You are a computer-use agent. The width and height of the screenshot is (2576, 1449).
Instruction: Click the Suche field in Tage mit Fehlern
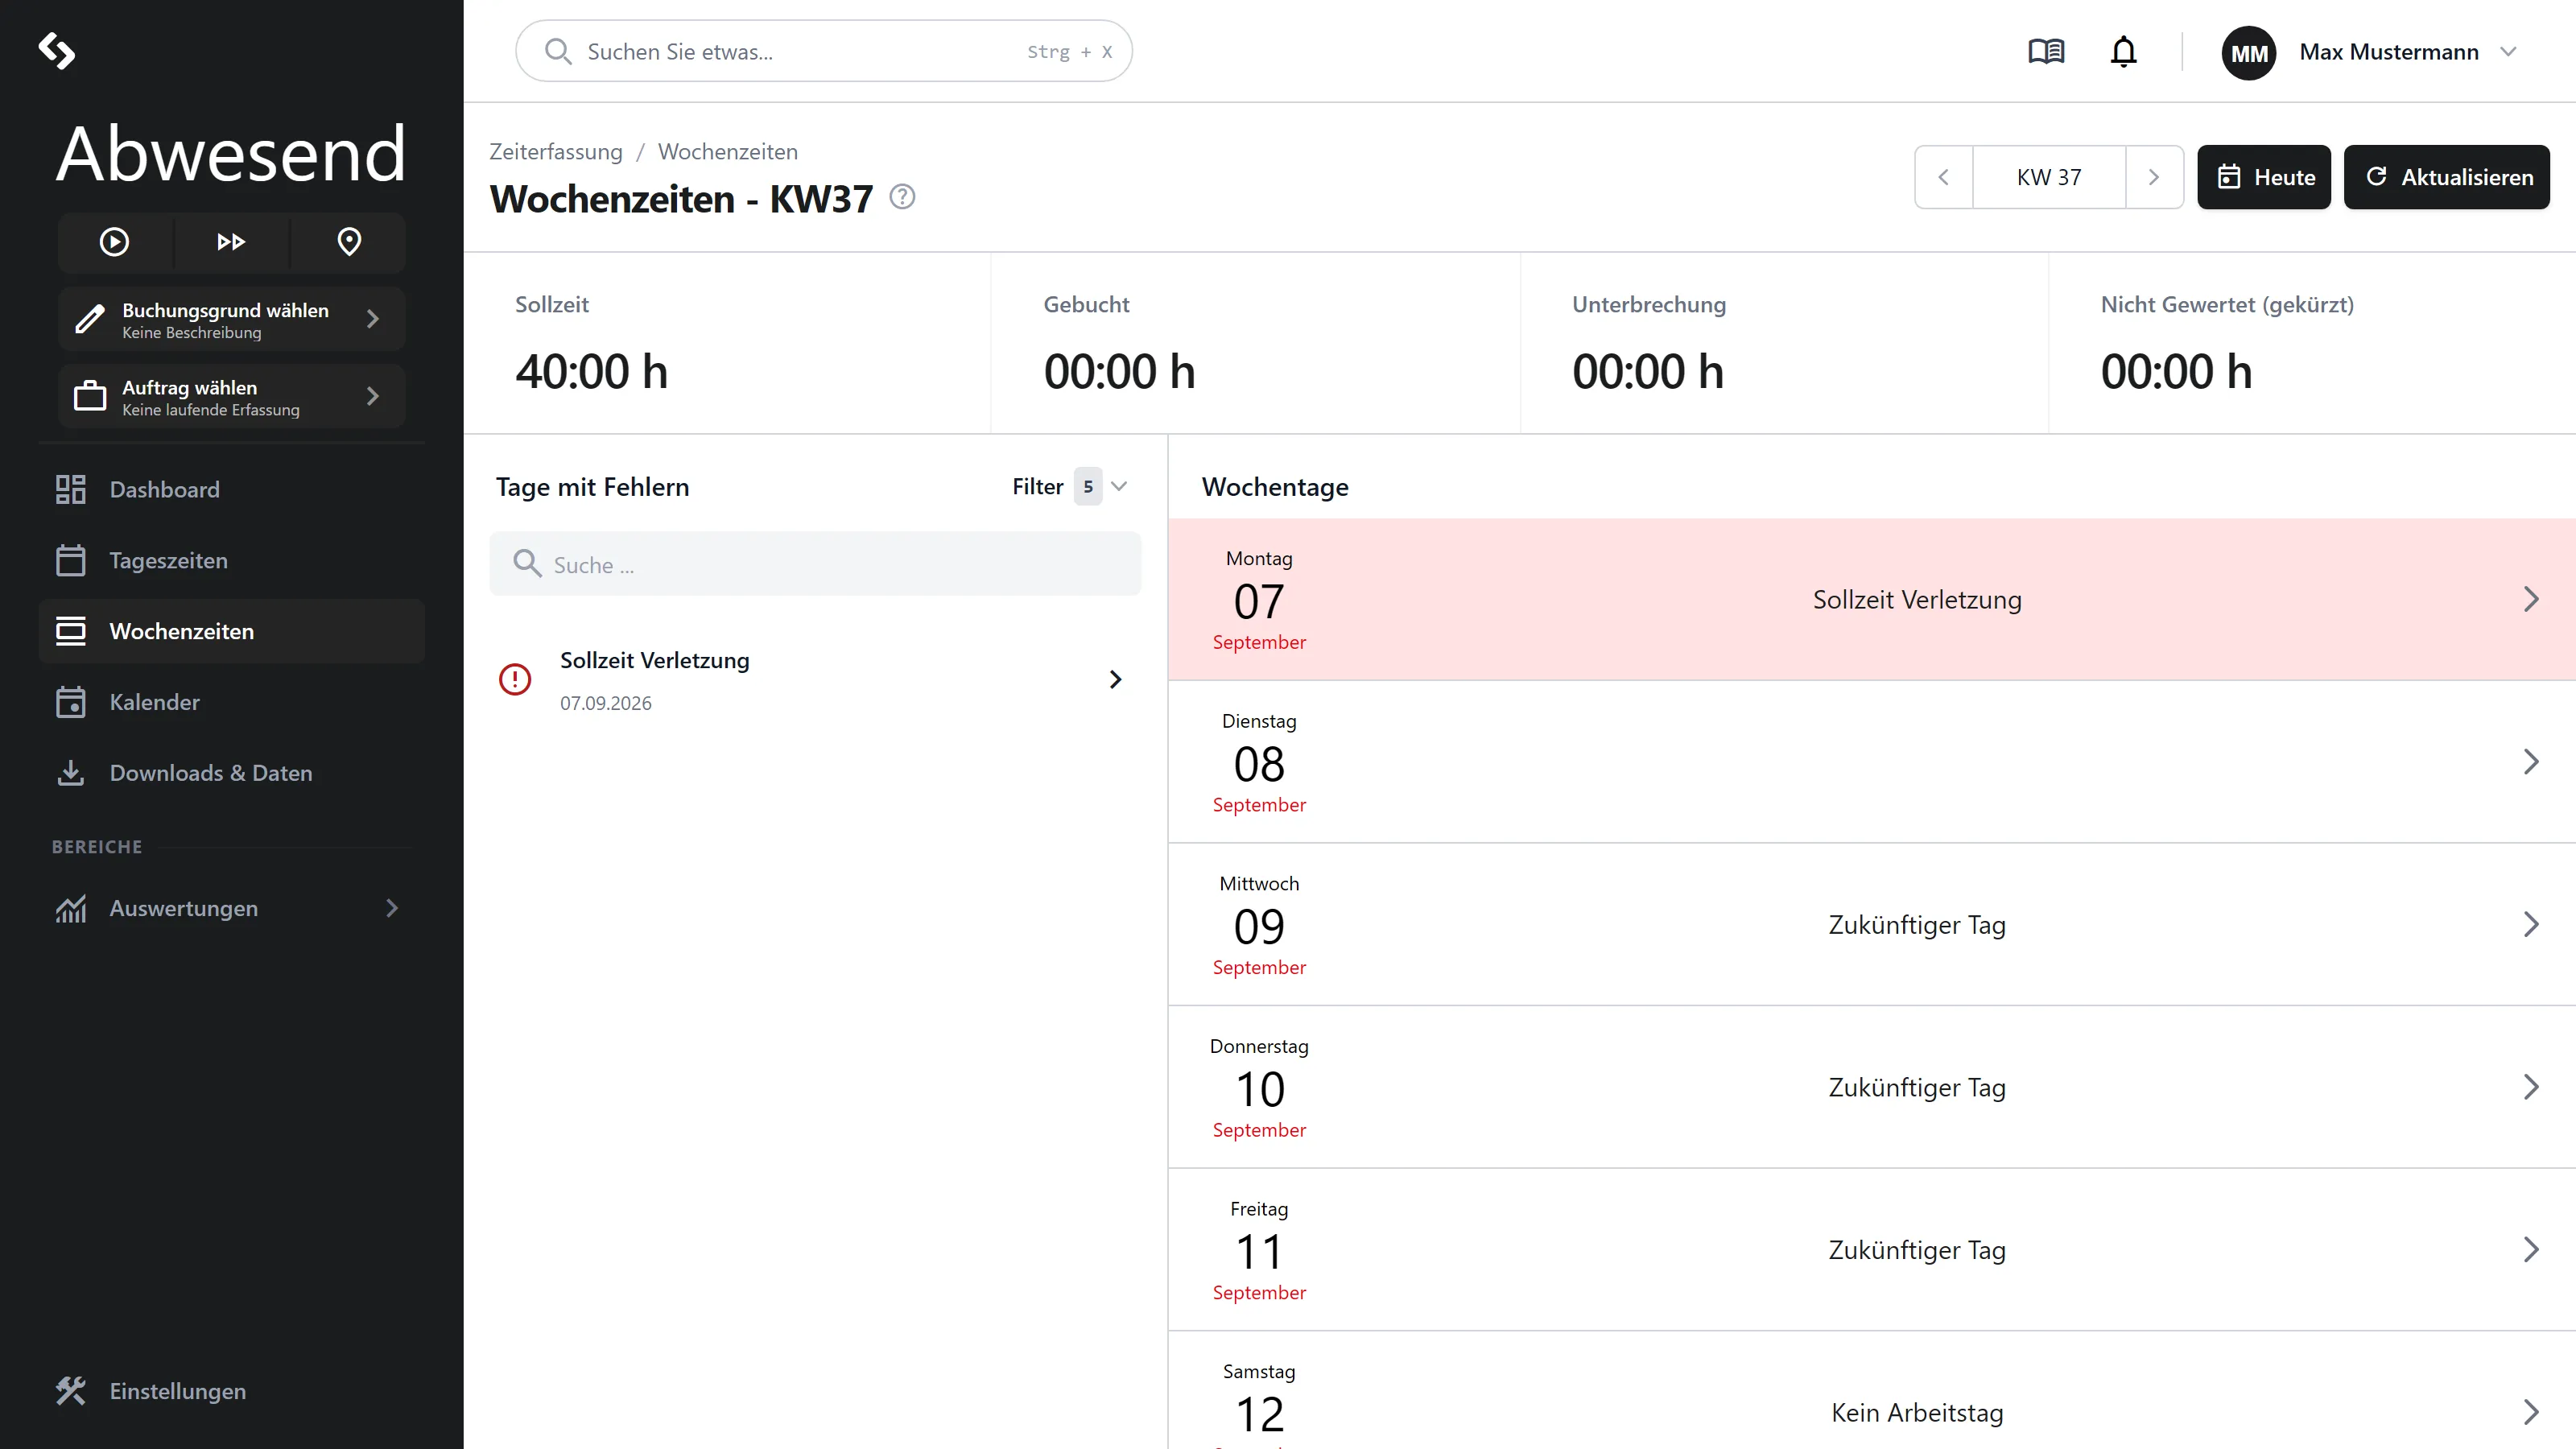pyautogui.click(x=815, y=565)
